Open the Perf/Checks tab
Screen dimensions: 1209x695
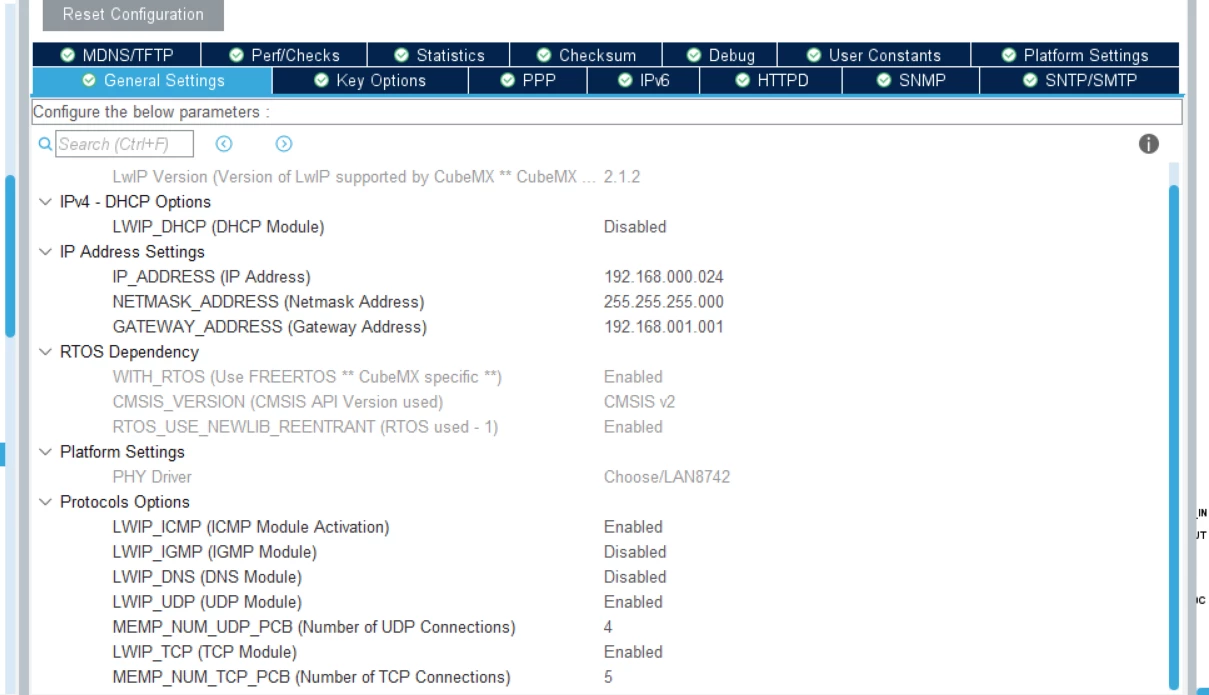(284, 55)
